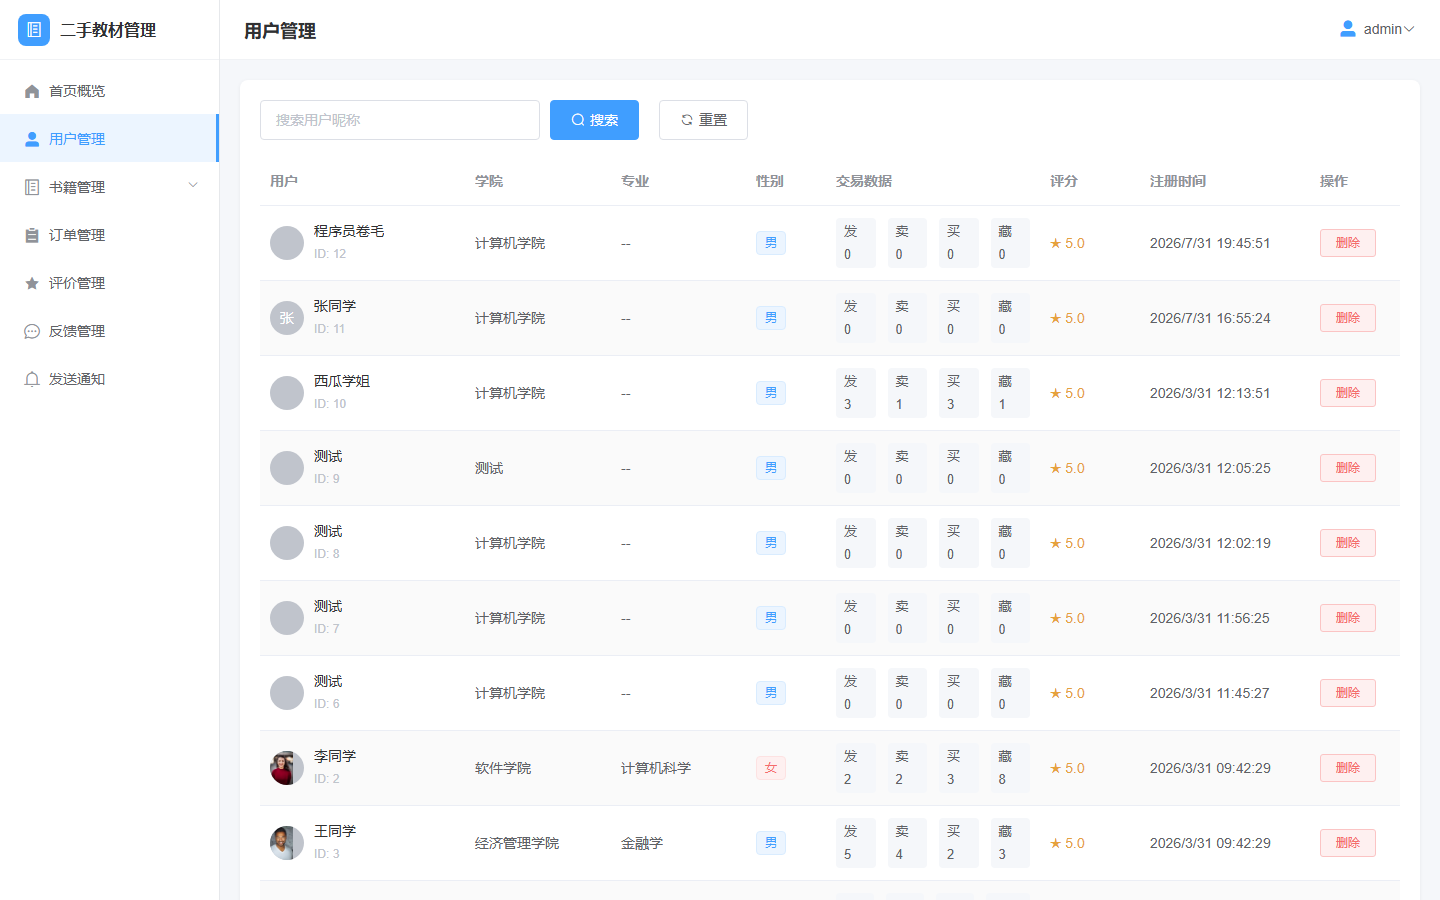Open 反馈管理 menu item
The height and width of the screenshot is (900, 1440).
point(109,331)
